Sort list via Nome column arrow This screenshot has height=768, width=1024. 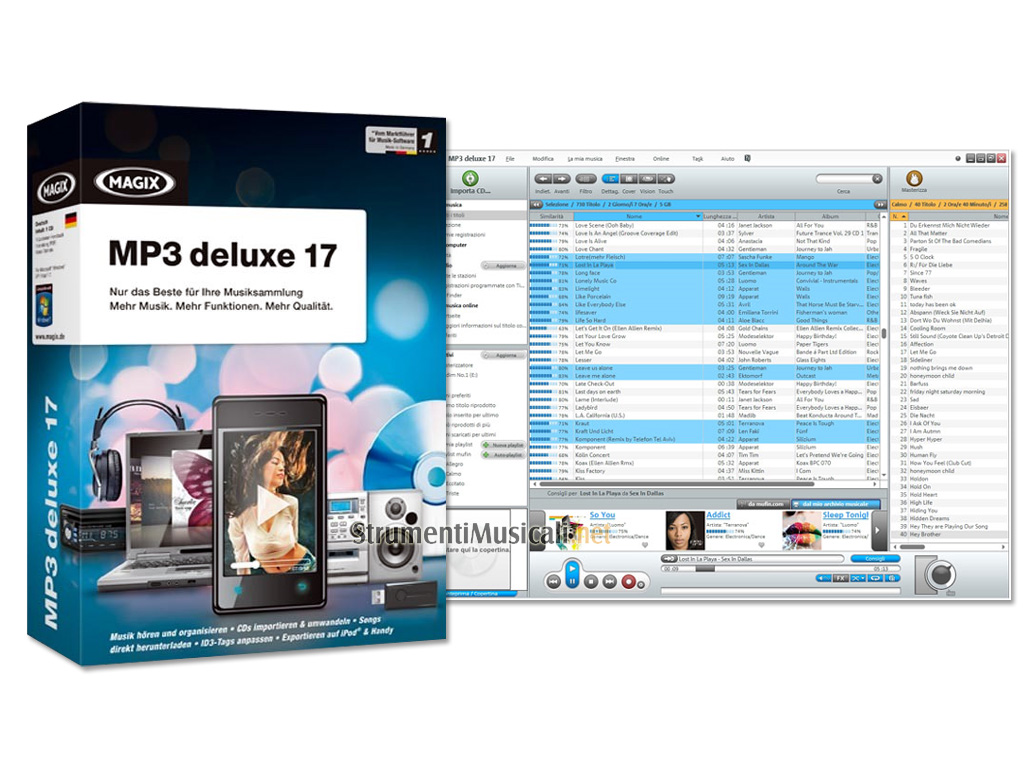[698, 216]
